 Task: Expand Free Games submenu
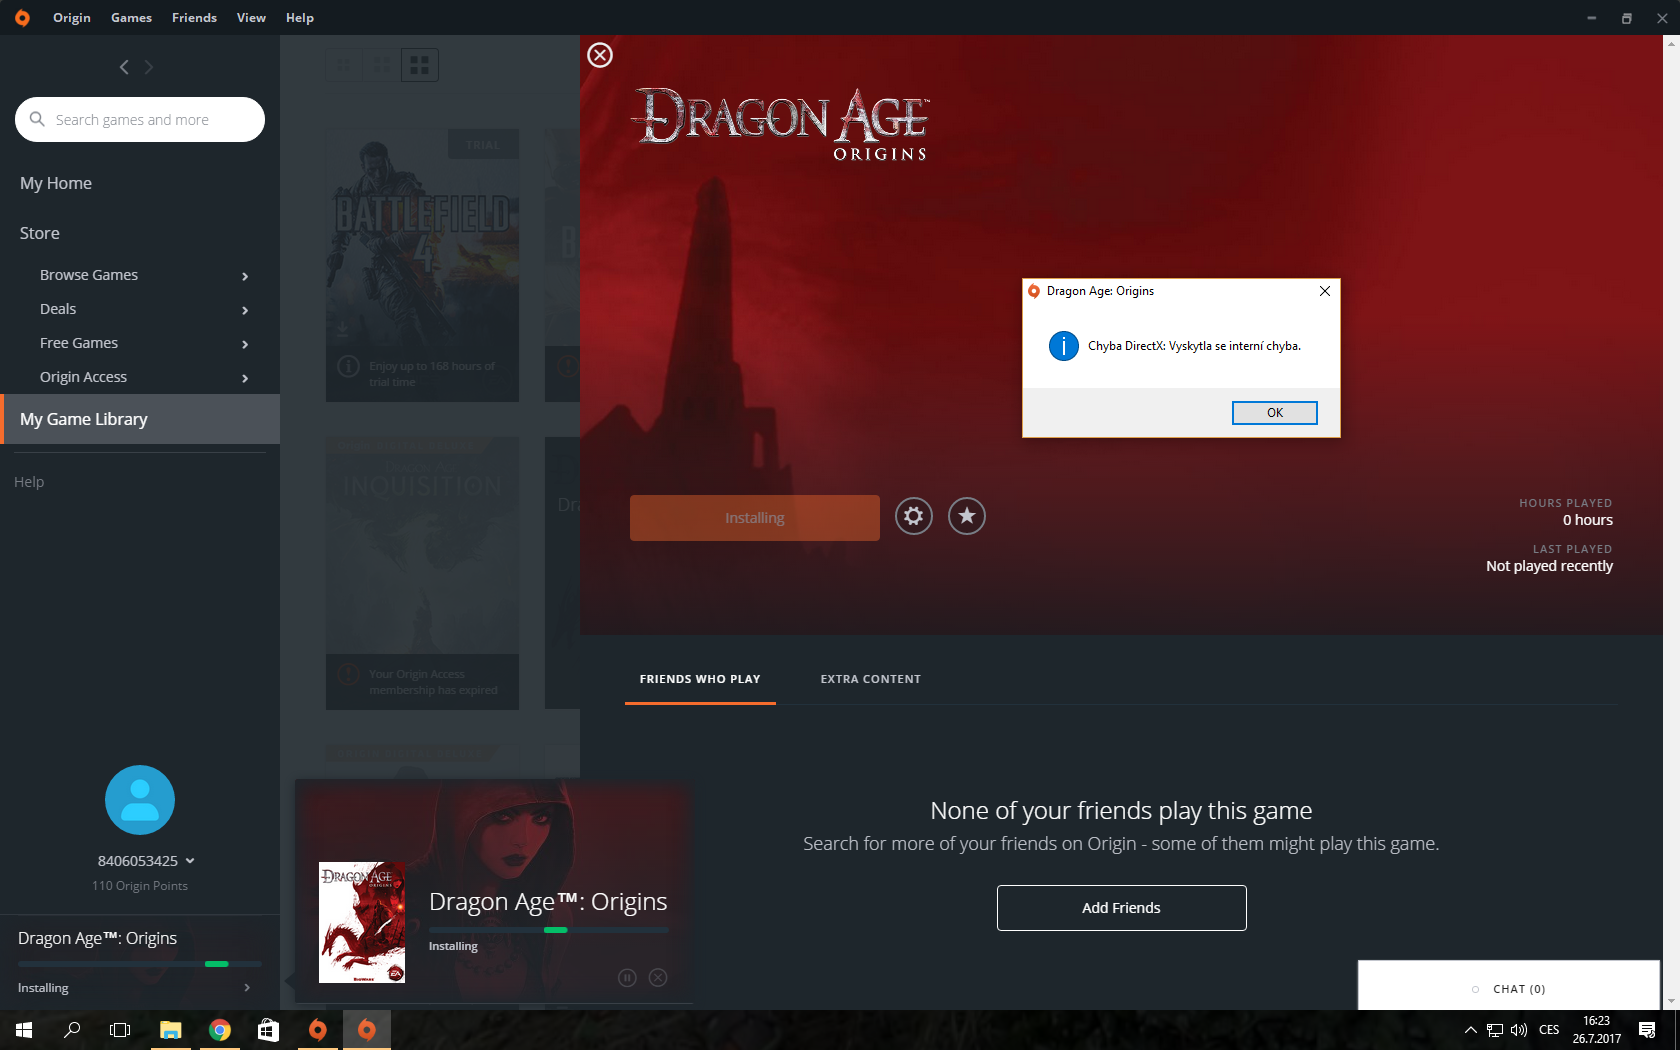245,344
